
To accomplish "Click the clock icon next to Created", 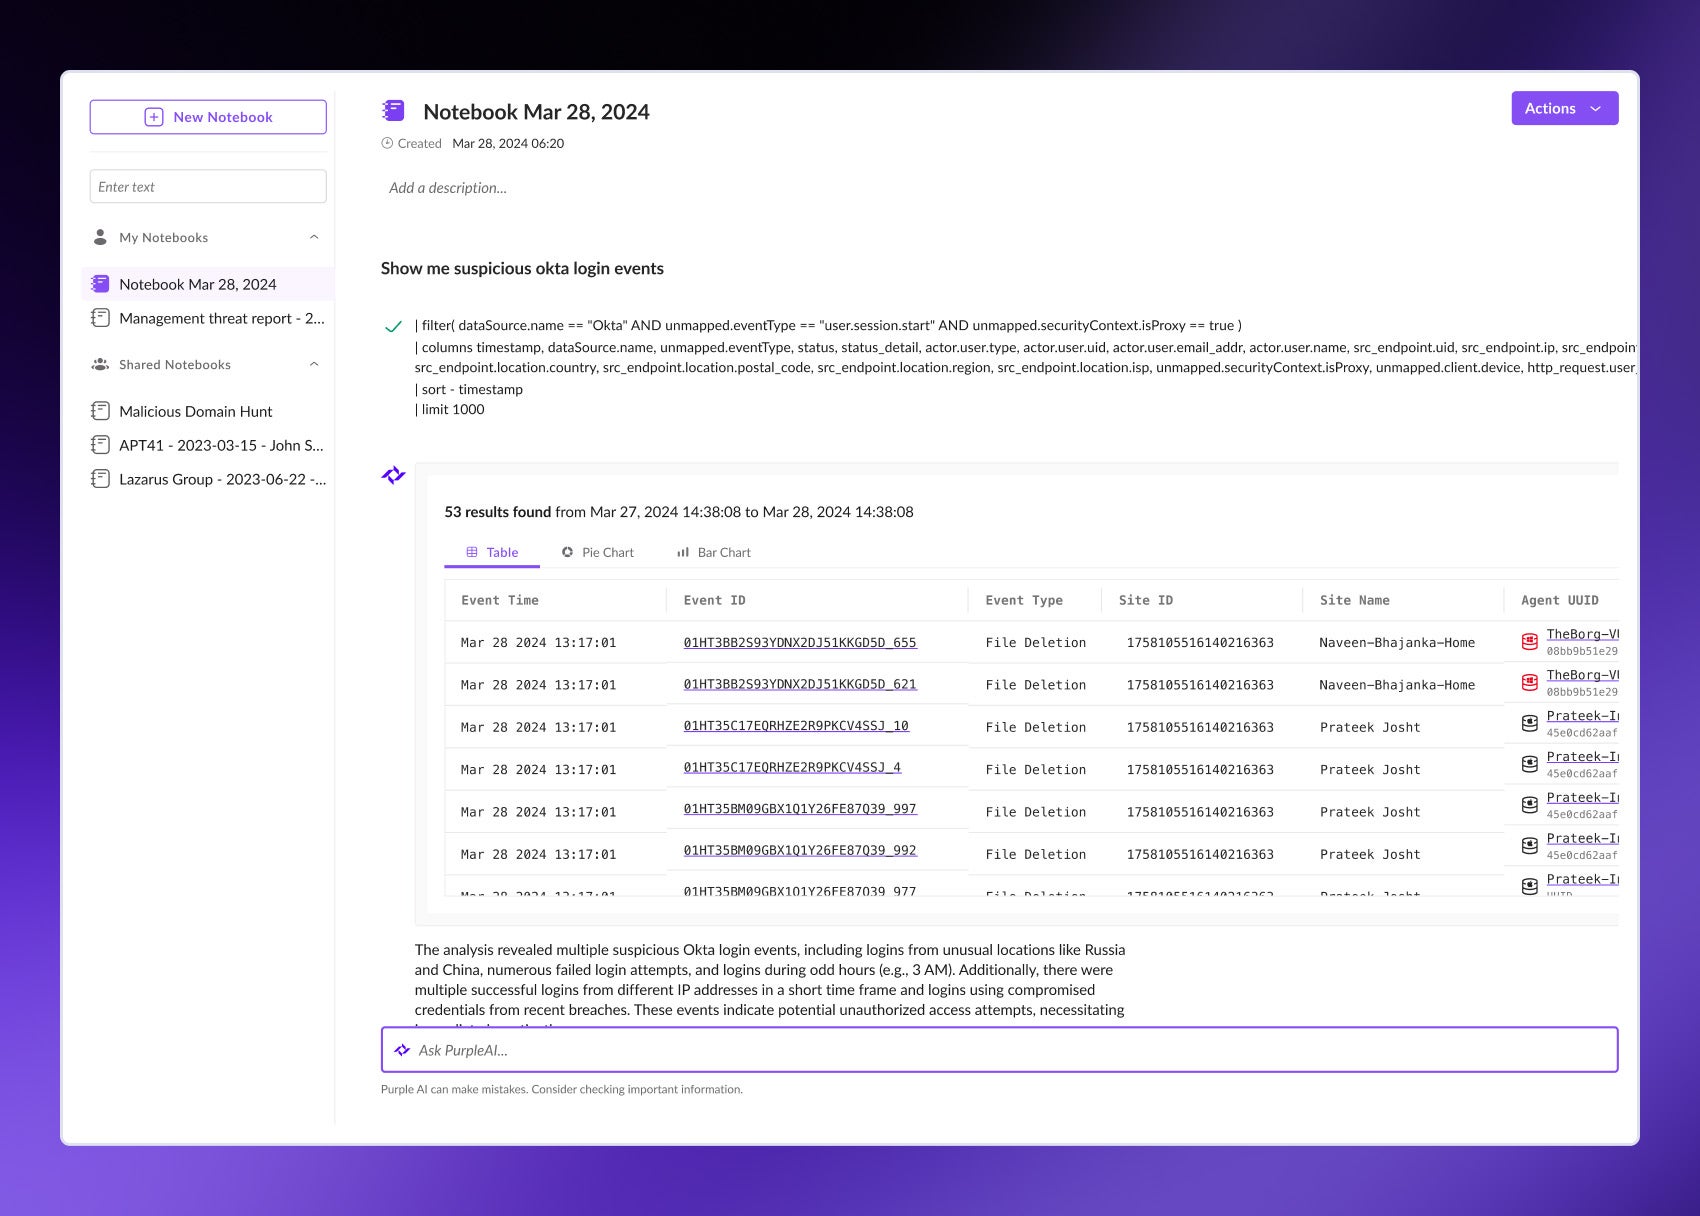I will (387, 144).
